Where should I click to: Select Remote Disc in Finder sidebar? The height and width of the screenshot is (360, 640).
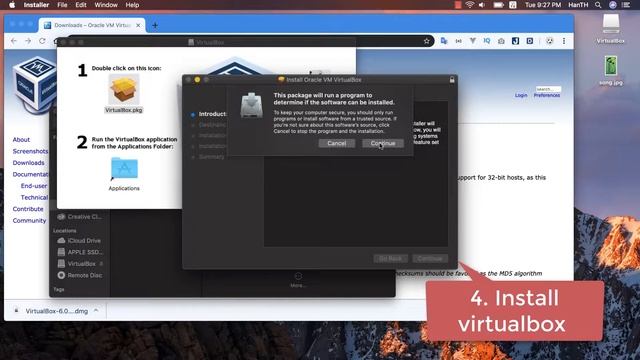(x=80, y=275)
